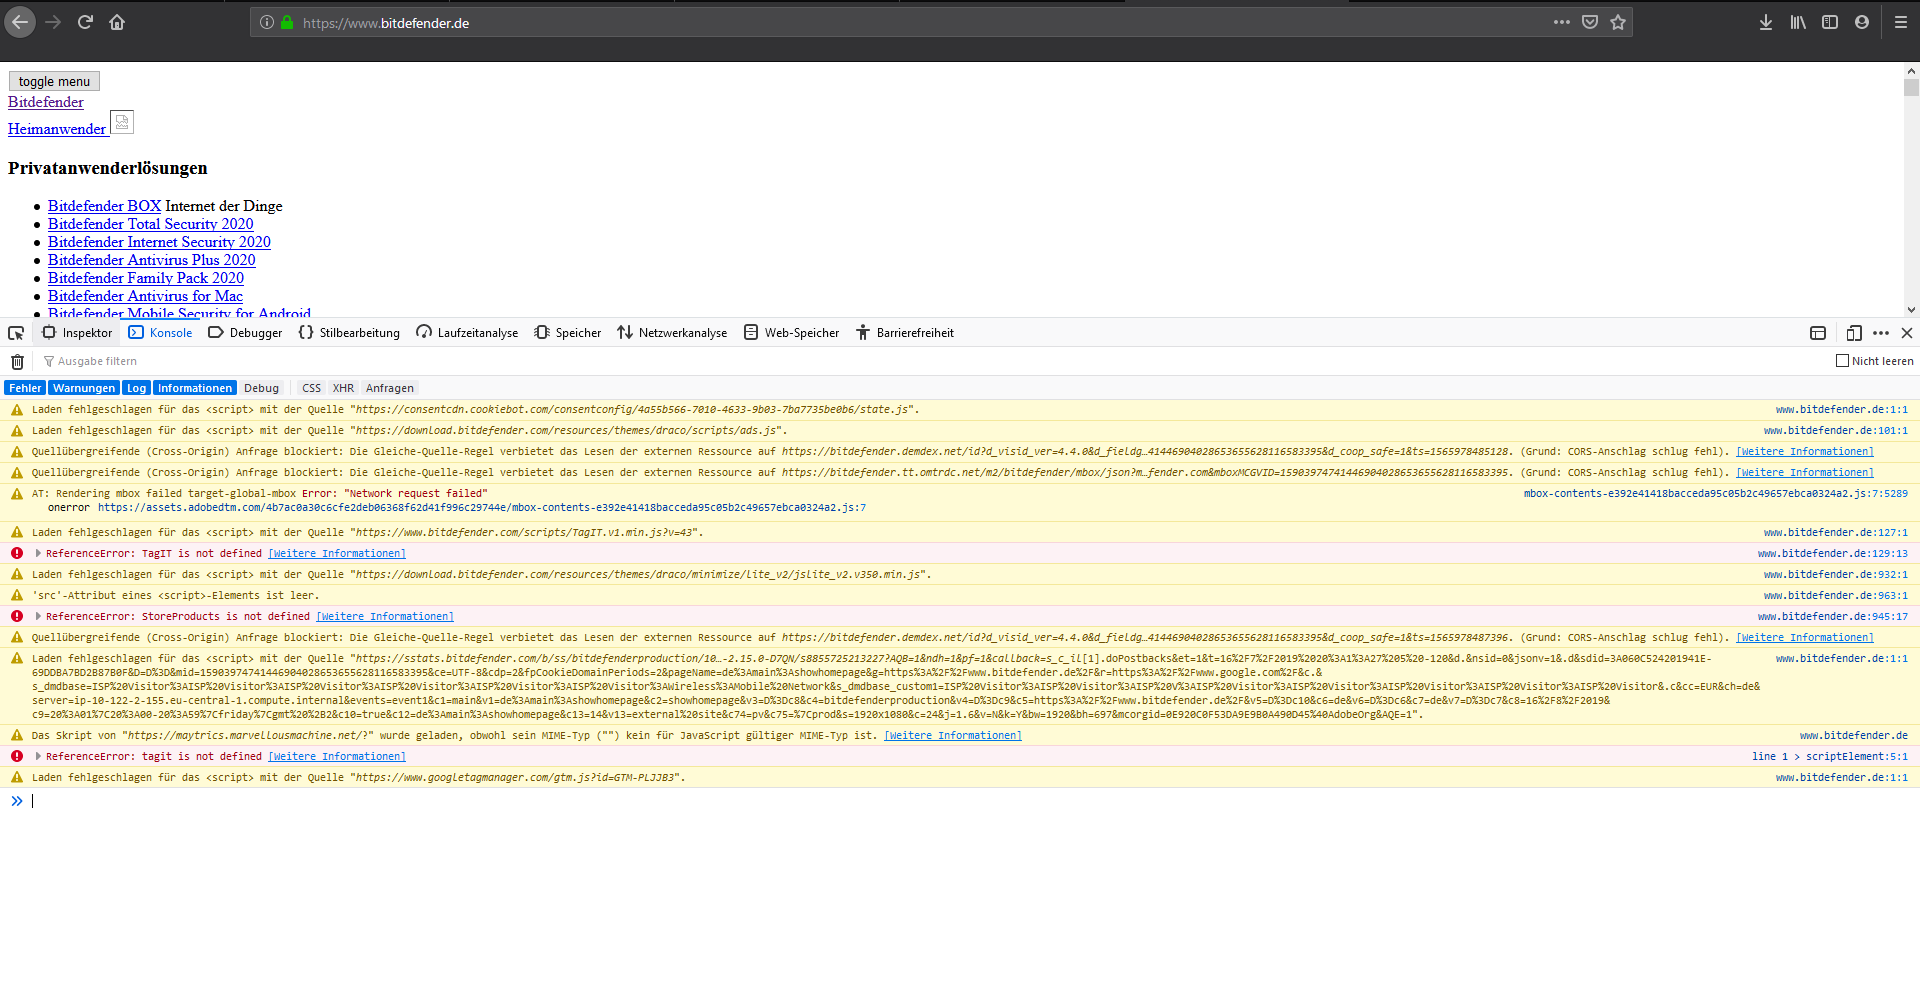Open Weitere Informationen for MIME-Typ warning

click(x=953, y=735)
